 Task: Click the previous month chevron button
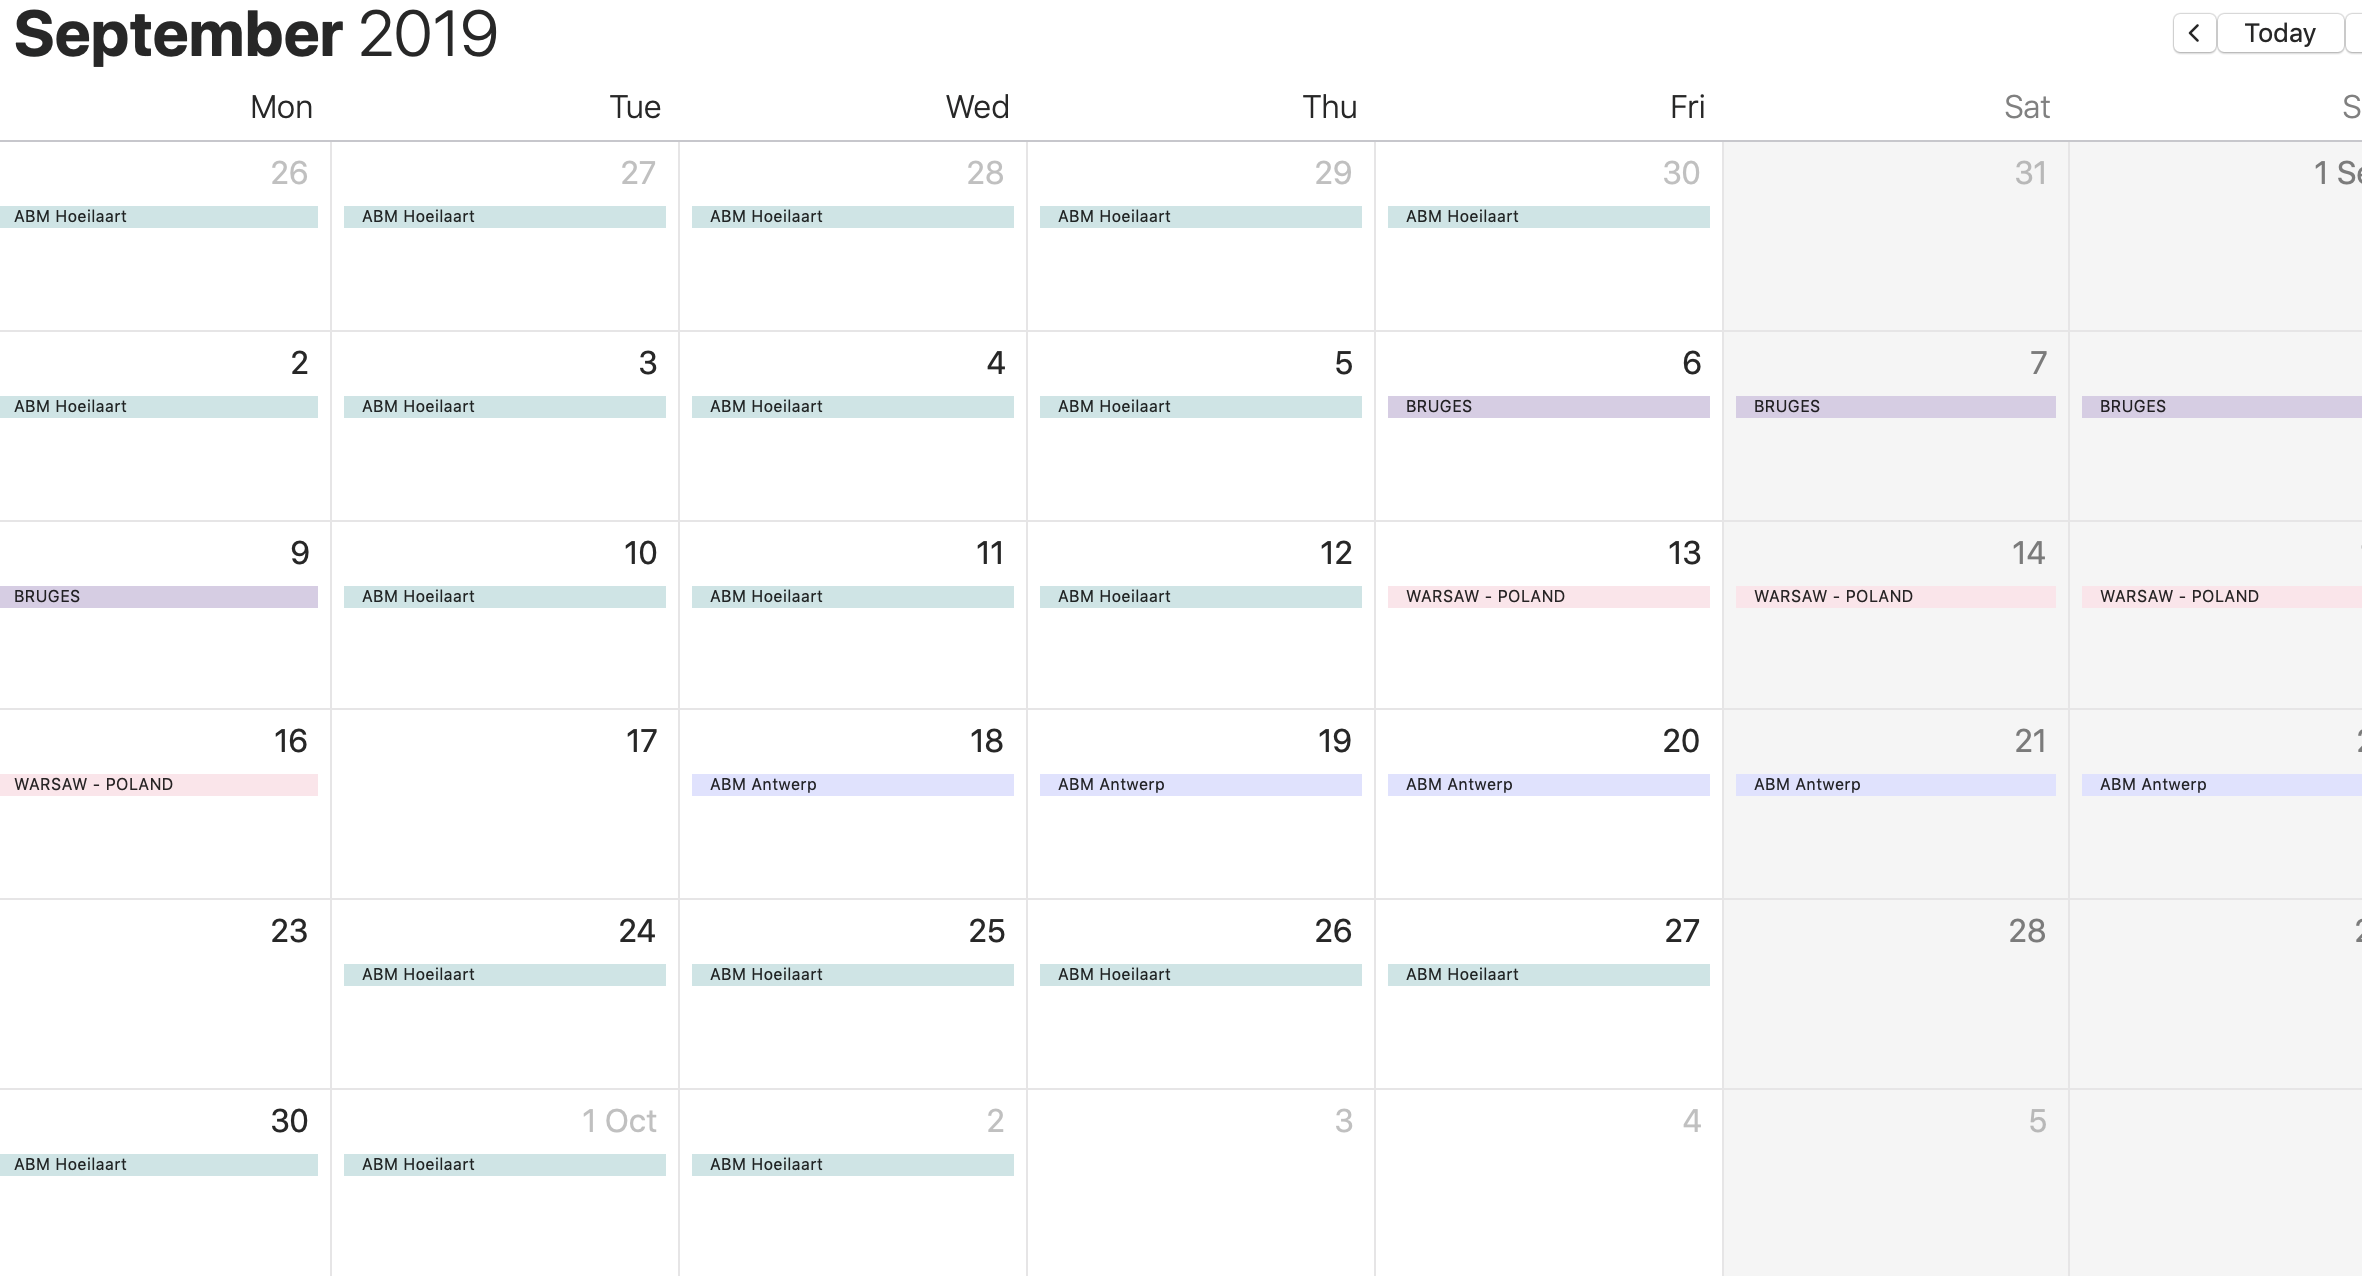click(x=2194, y=33)
